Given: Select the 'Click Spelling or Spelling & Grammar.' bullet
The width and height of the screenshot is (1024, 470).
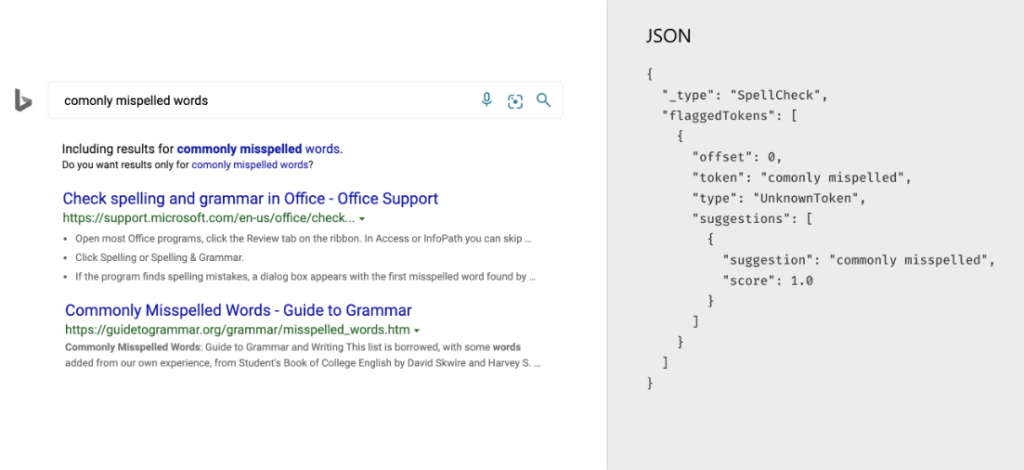Looking at the screenshot, I should 159,257.
